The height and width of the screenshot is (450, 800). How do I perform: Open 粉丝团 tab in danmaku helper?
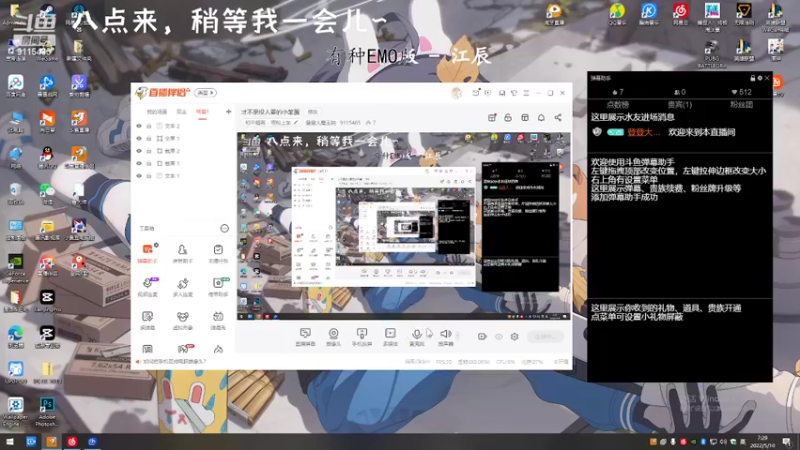[x=741, y=105]
